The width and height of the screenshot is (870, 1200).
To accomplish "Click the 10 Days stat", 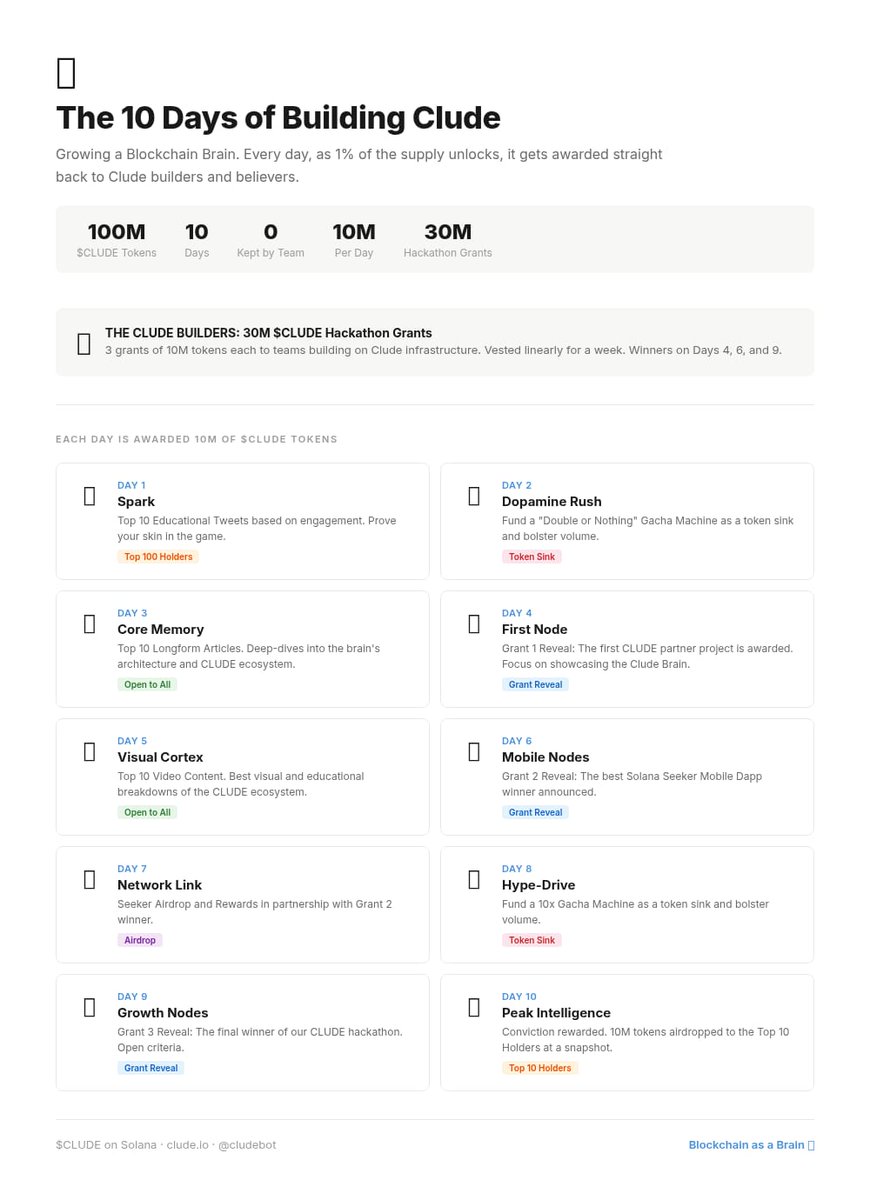I will [x=197, y=240].
